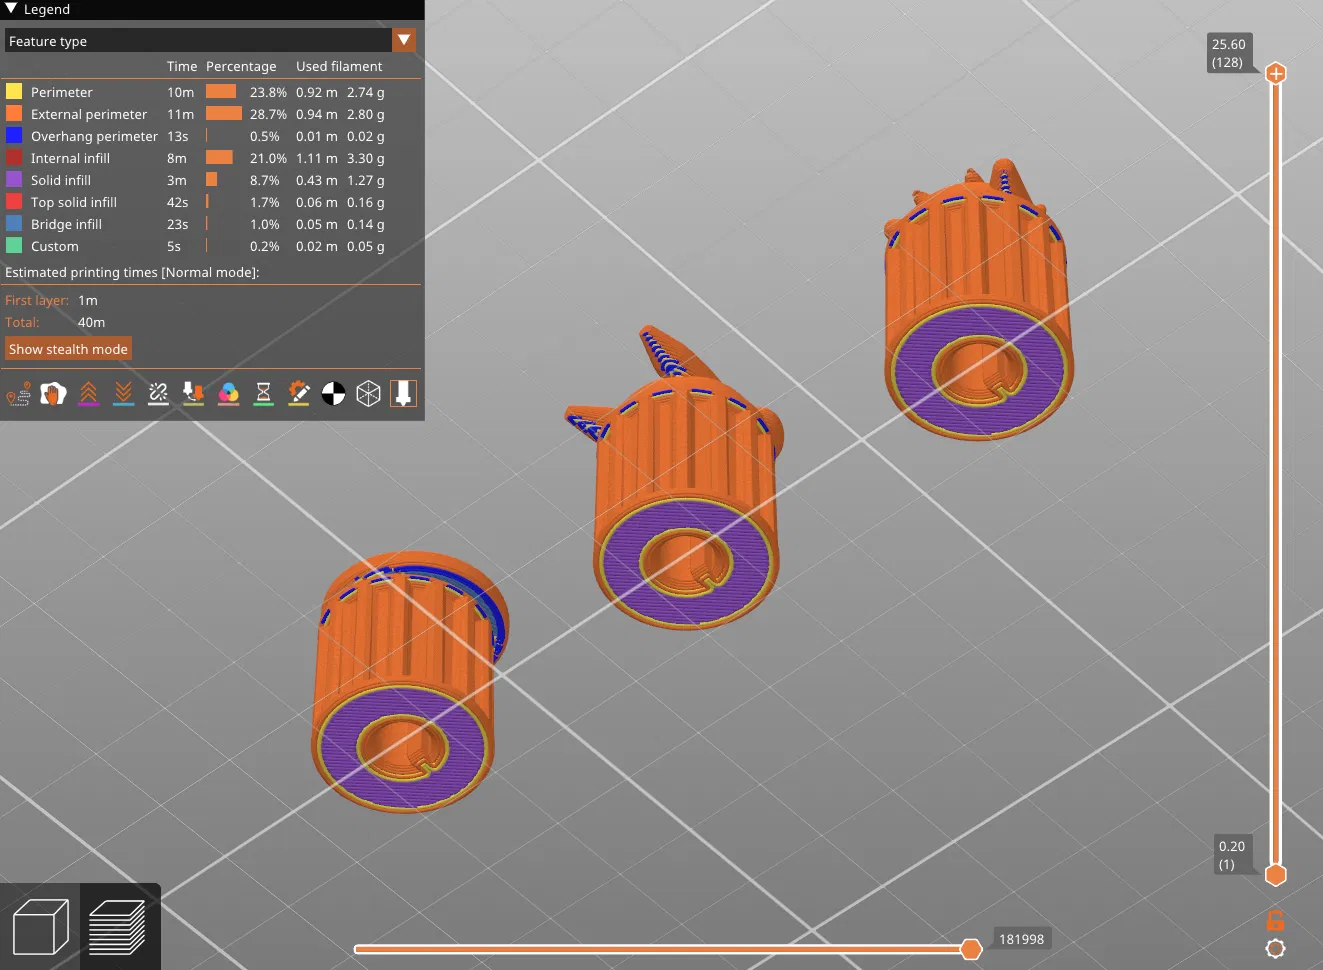1323x970 pixels.
Task: Click the lock icon below vertical slider
Action: 1275,920
